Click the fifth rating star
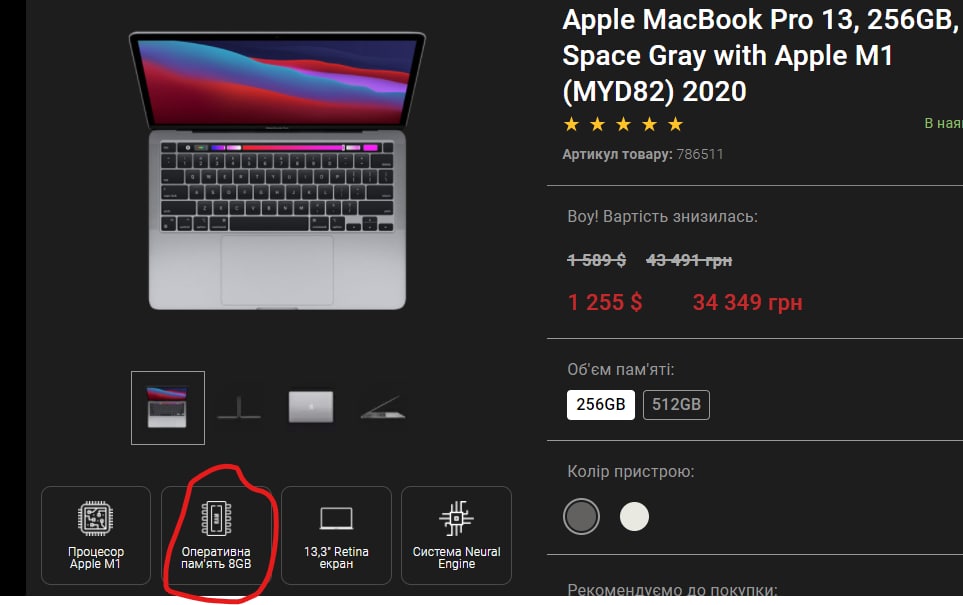 pyautogui.click(x=676, y=125)
